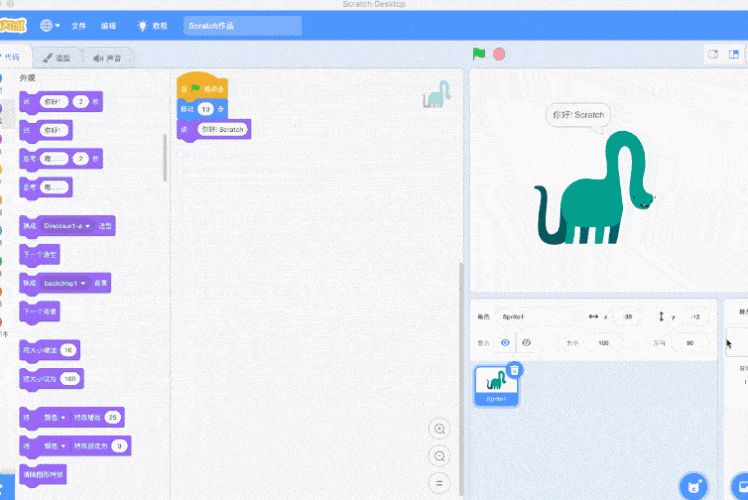Open the globe language dropdown

click(49, 25)
